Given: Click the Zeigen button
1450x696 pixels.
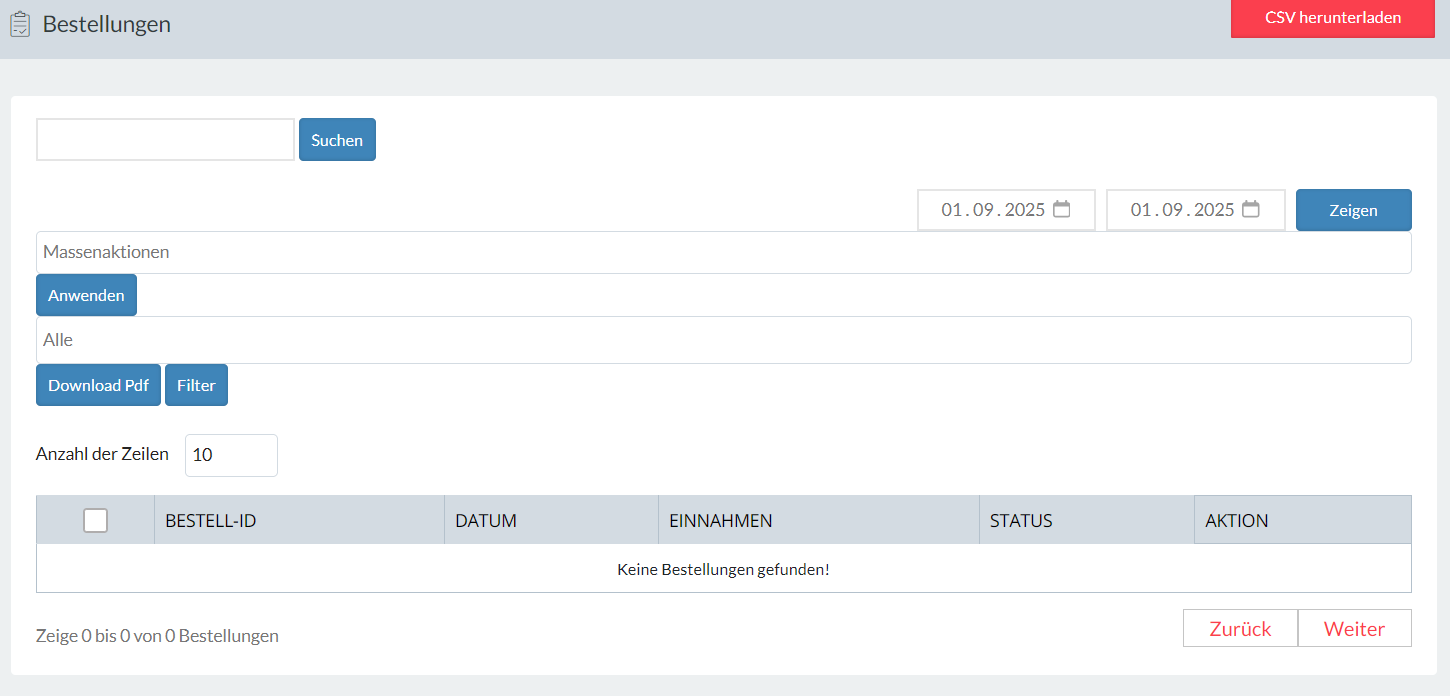Looking at the screenshot, I should click(x=1353, y=210).
